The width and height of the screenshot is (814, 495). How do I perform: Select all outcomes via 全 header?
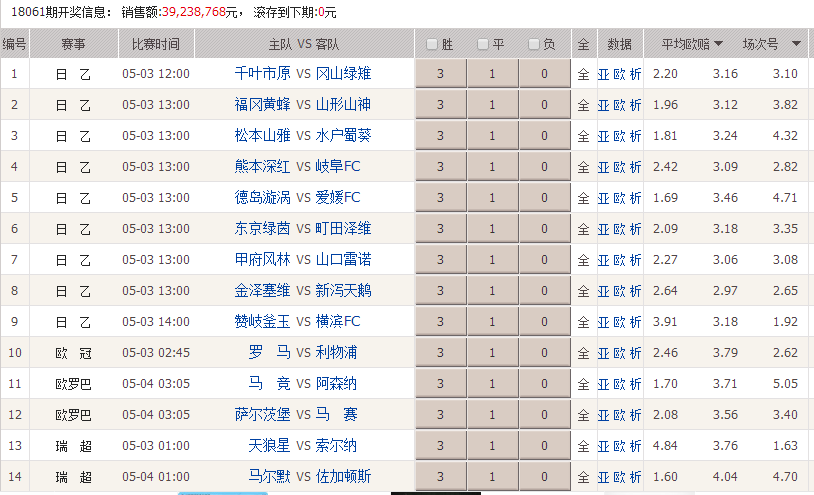(x=584, y=44)
